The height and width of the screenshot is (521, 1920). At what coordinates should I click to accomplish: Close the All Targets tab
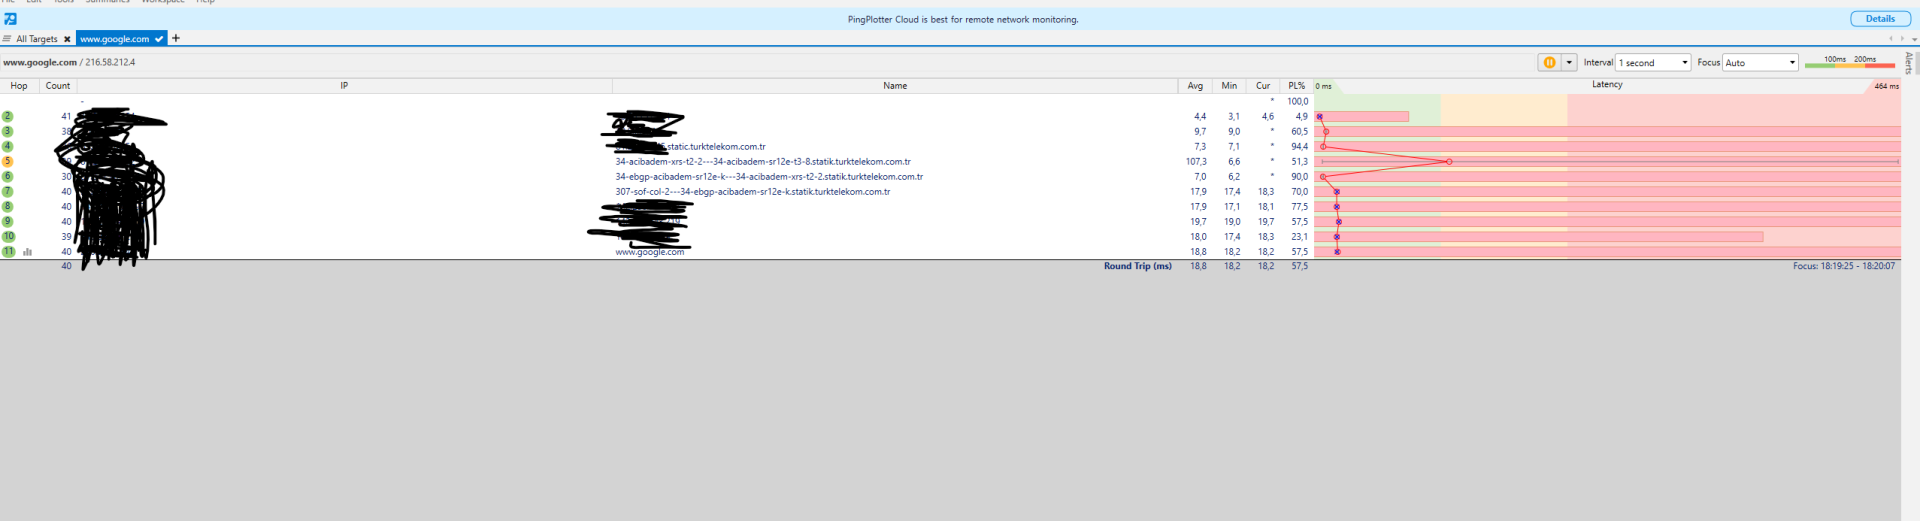[67, 39]
